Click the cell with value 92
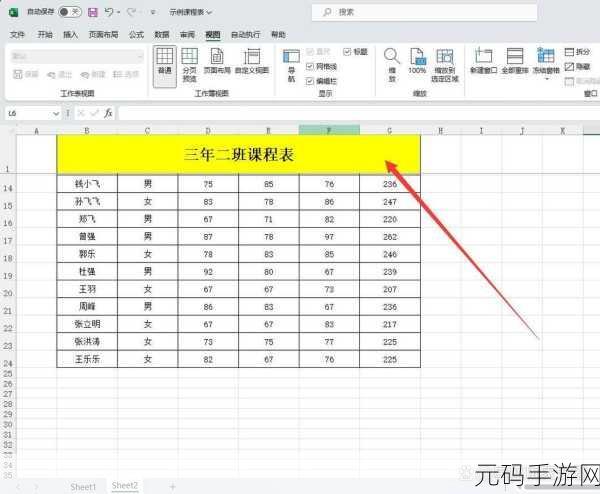Viewport: 600px width, 494px height. pyautogui.click(x=208, y=272)
